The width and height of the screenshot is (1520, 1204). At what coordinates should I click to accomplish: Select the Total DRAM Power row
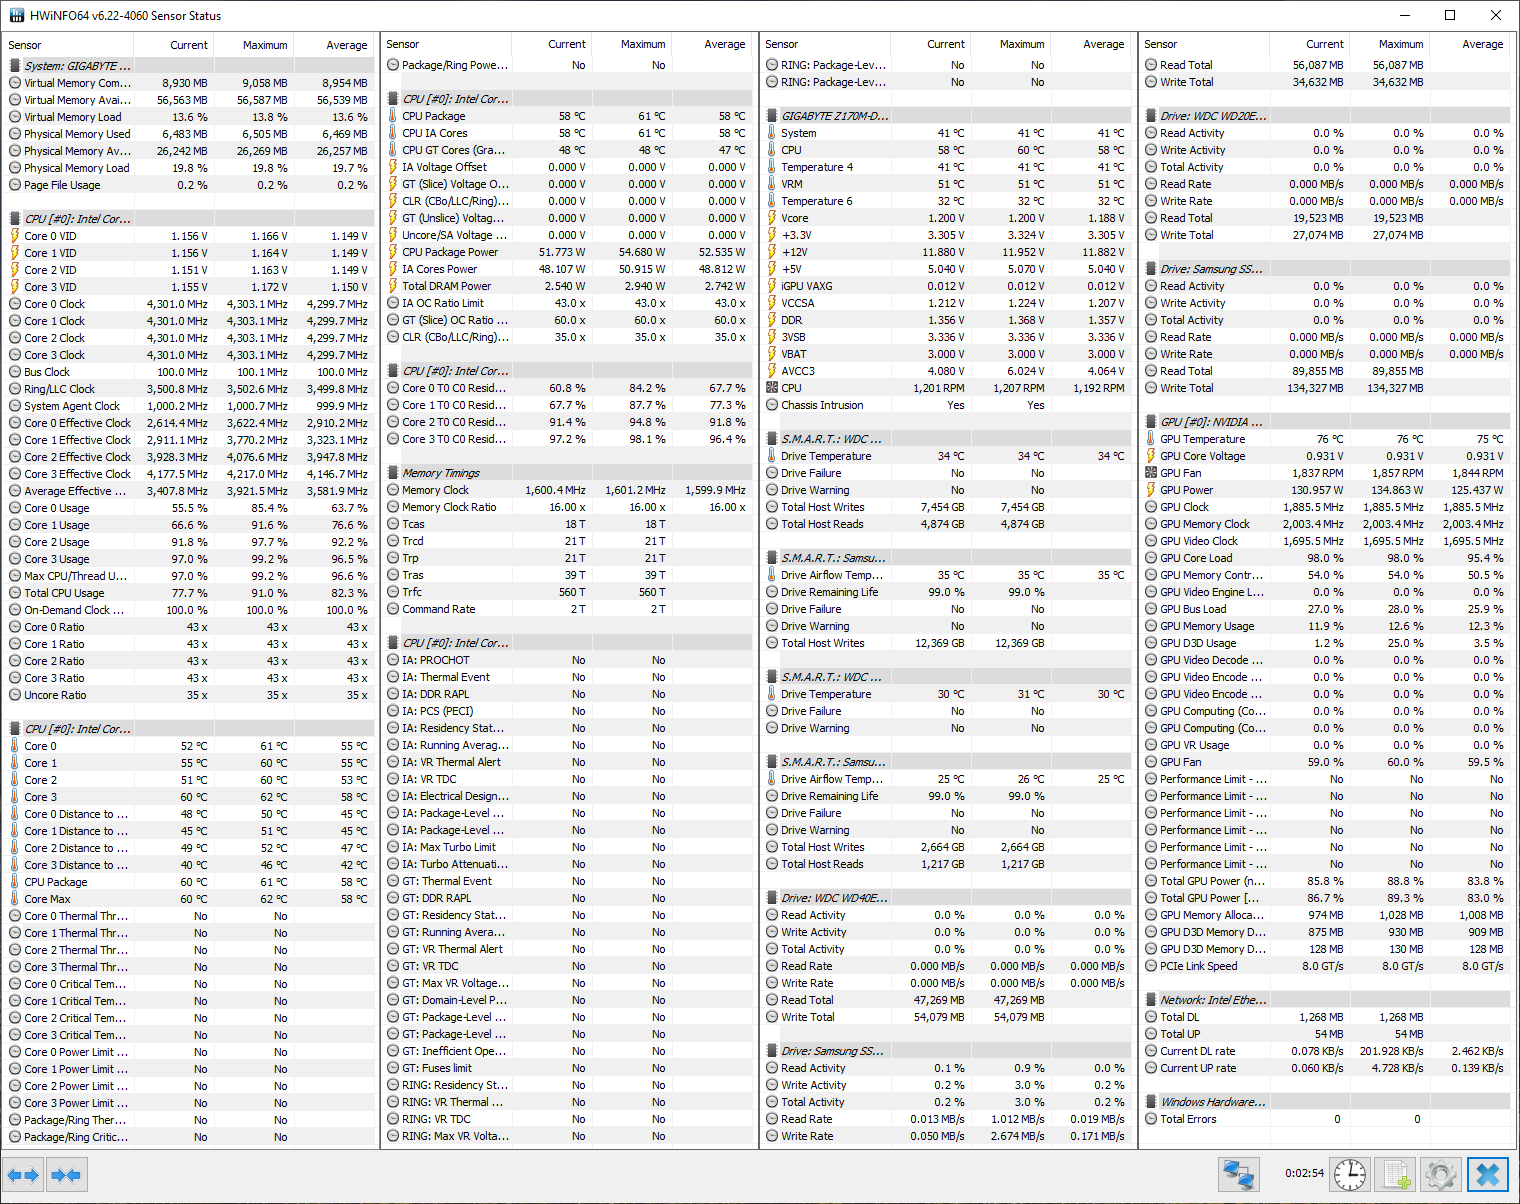[x=567, y=286]
